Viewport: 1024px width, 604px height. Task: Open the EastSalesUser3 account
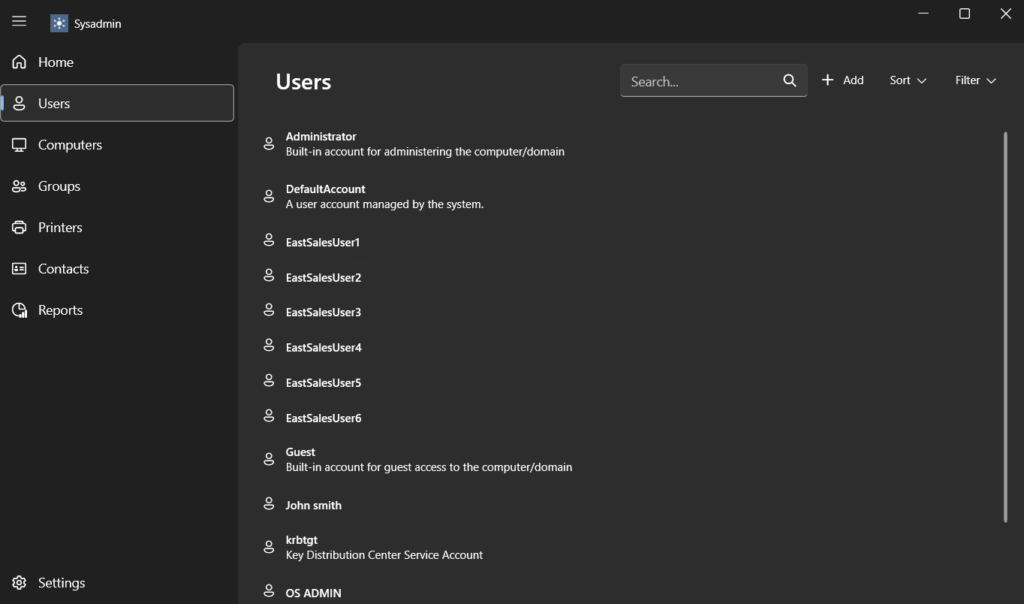[323, 312]
